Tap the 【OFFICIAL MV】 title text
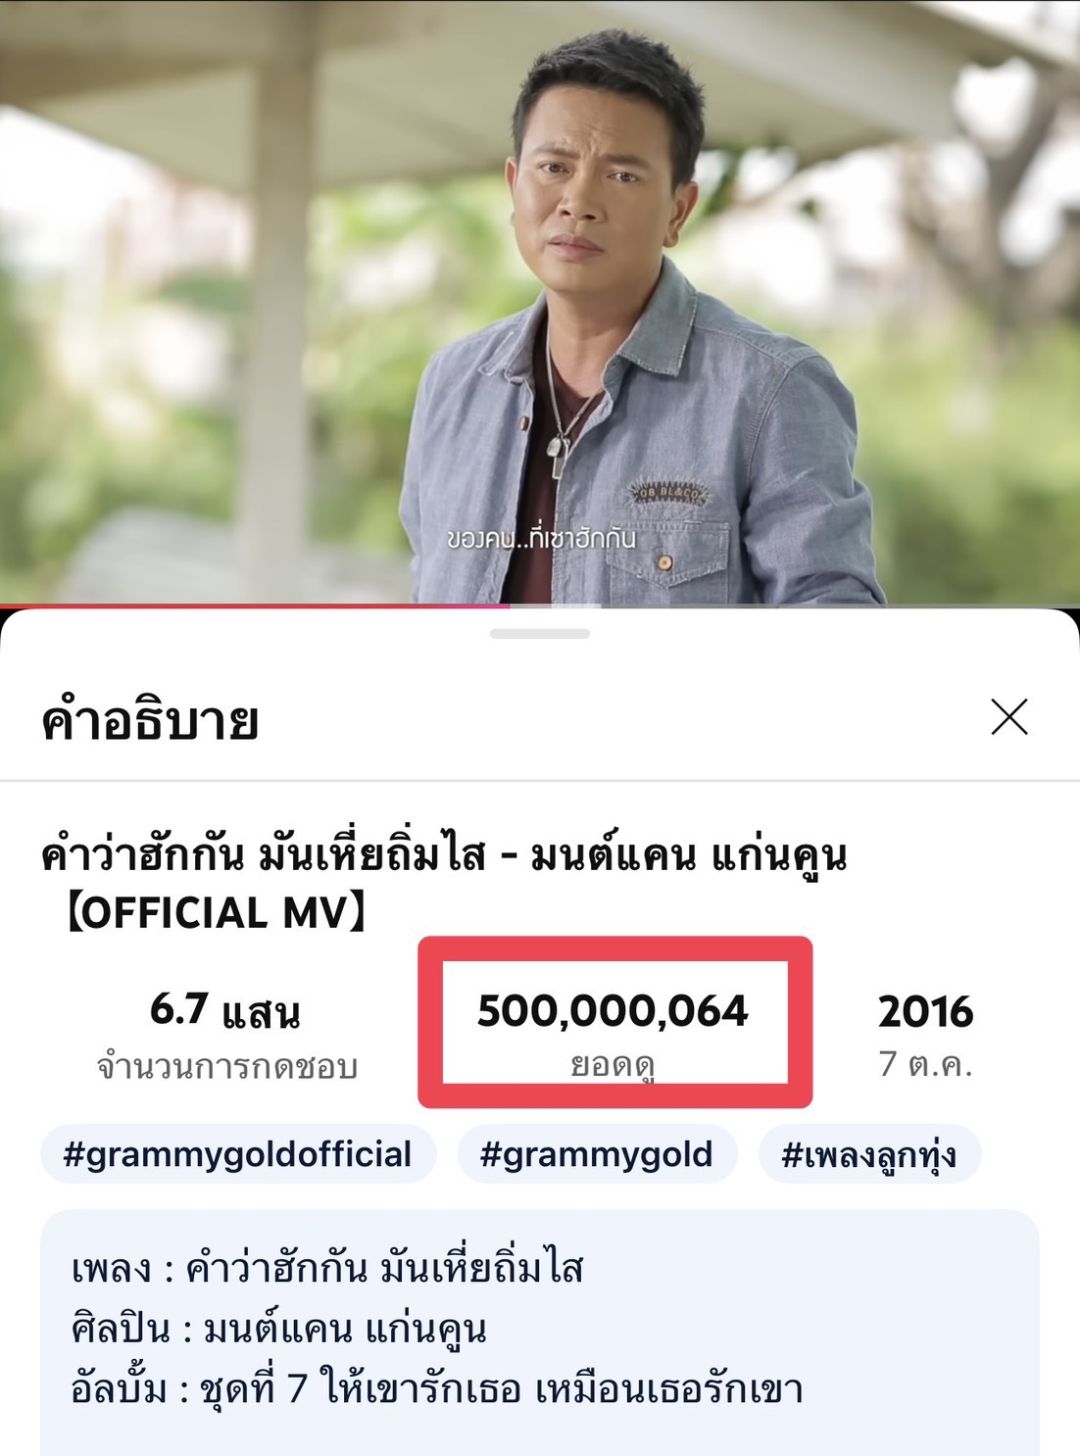The height and width of the screenshot is (1456, 1080). (215, 912)
